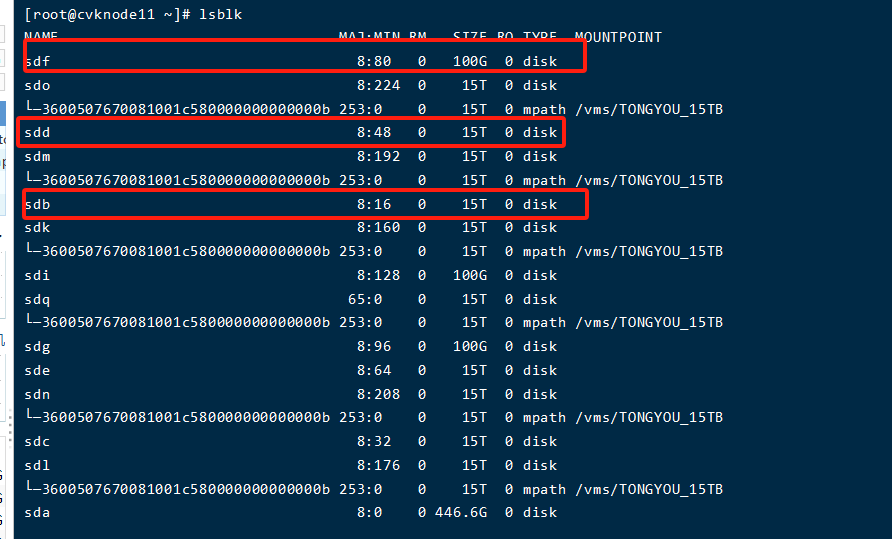This screenshot has height=539, width=892.
Task: Click the 8:128 device number
Action: pyautogui.click(x=378, y=275)
